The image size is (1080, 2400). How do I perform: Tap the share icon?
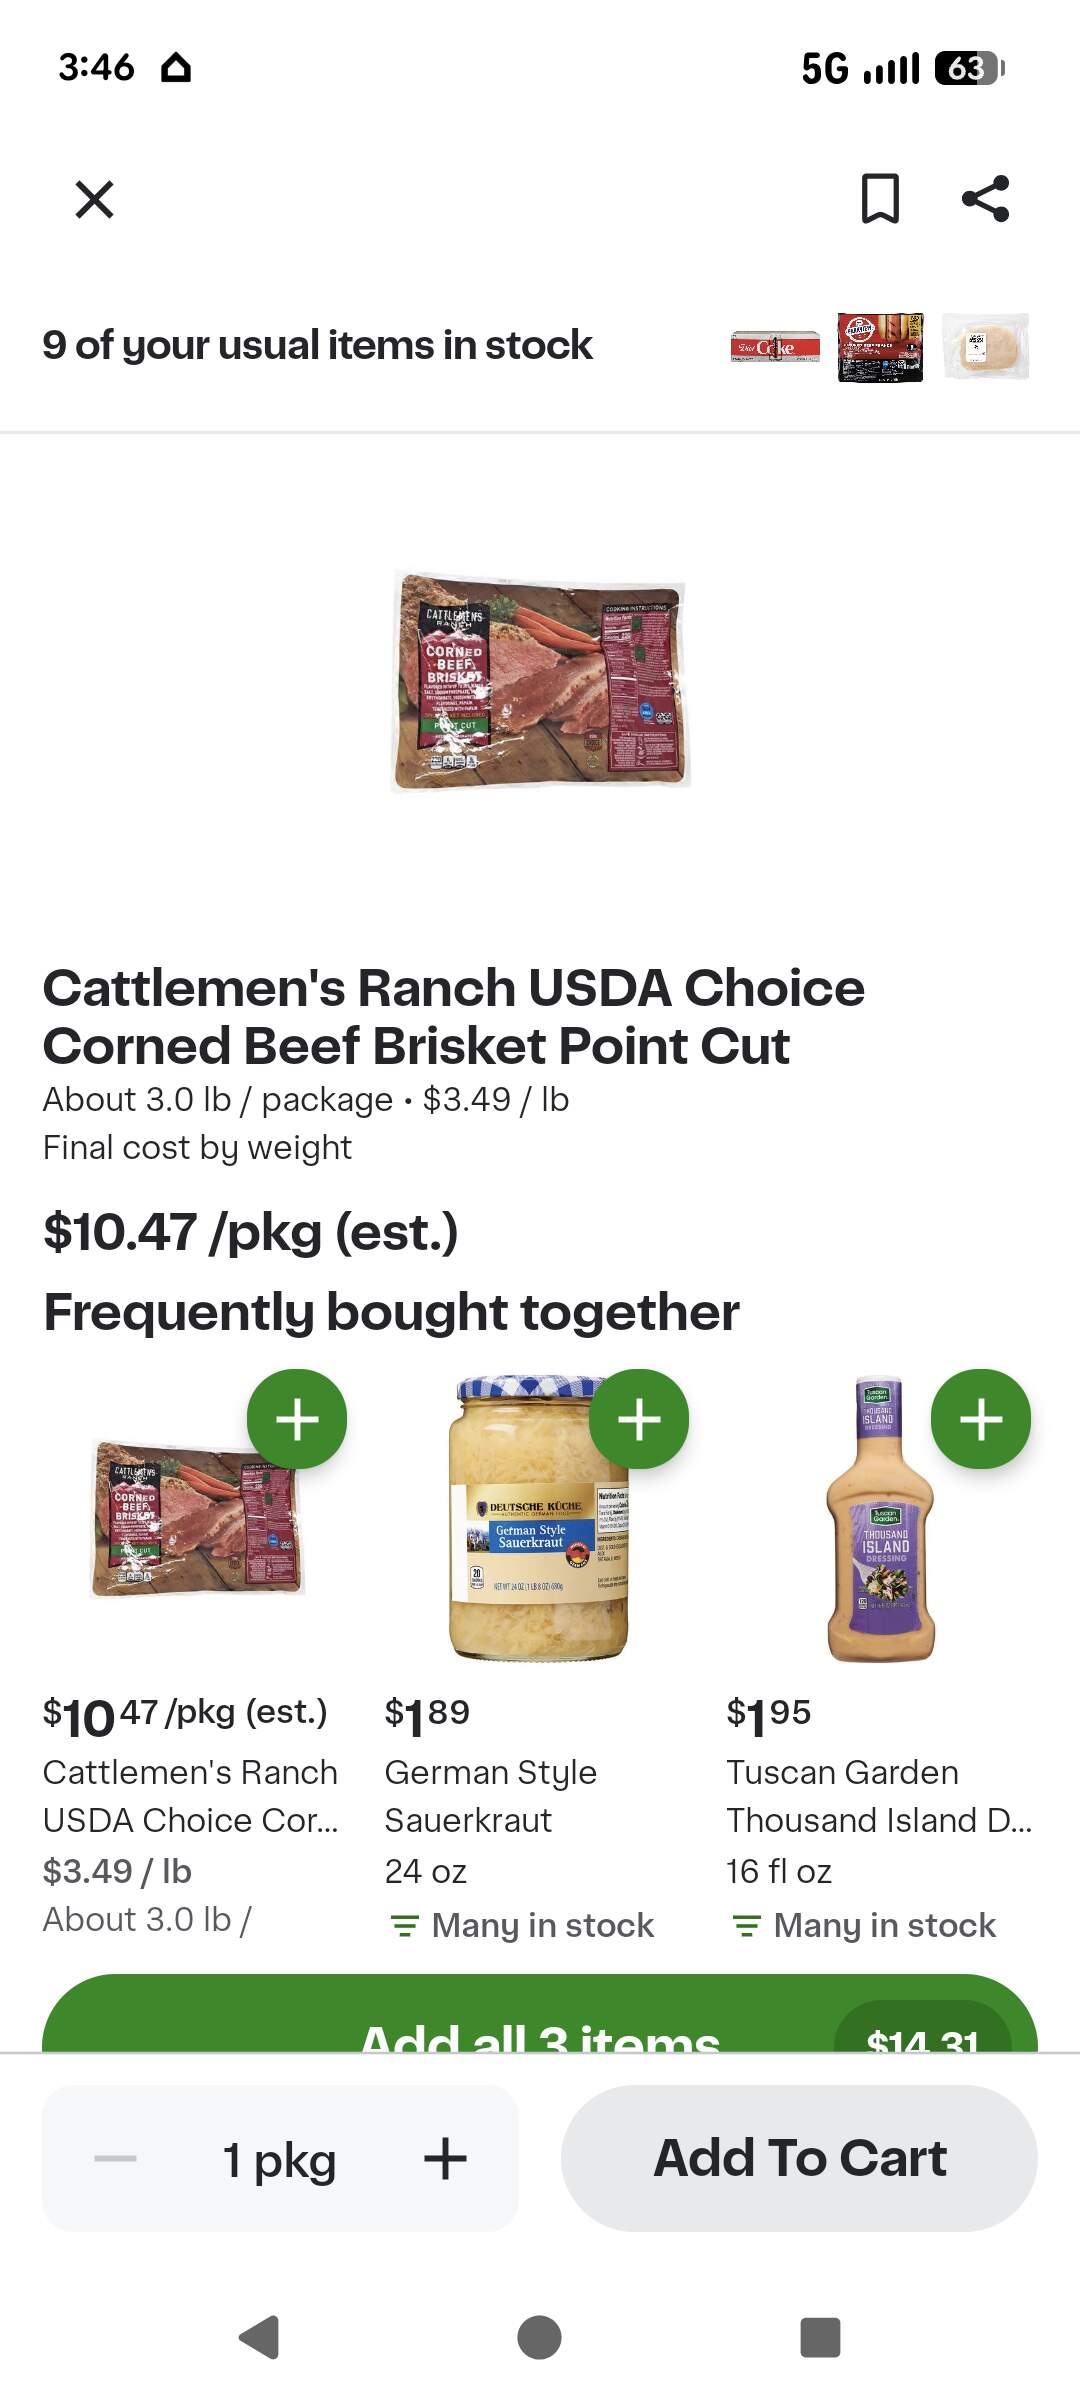tap(986, 198)
